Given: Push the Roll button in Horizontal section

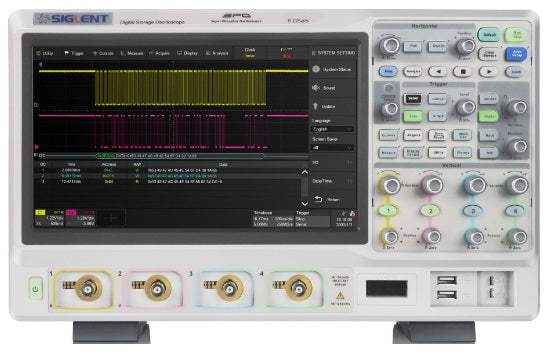Looking at the screenshot, I should click(x=413, y=46).
